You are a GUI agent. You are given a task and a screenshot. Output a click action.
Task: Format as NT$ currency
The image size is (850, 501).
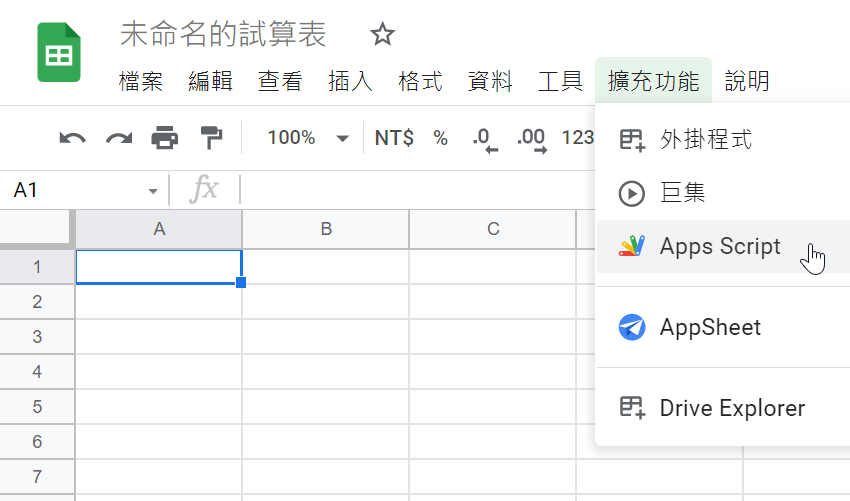click(x=394, y=138)
